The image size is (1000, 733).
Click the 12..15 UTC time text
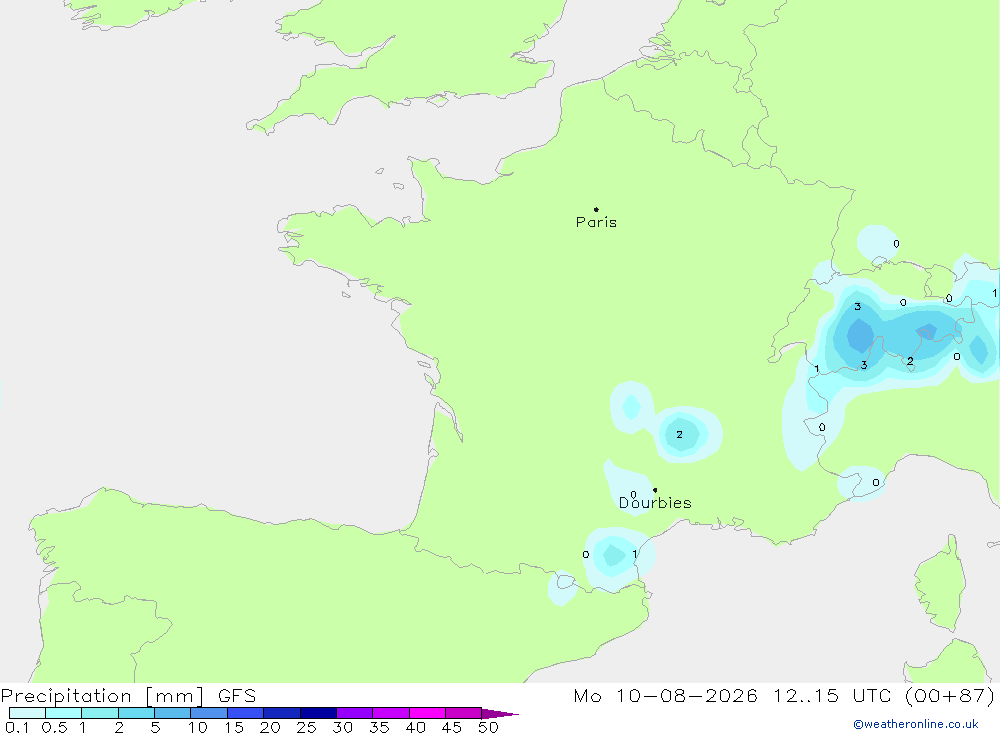[832, 695]
